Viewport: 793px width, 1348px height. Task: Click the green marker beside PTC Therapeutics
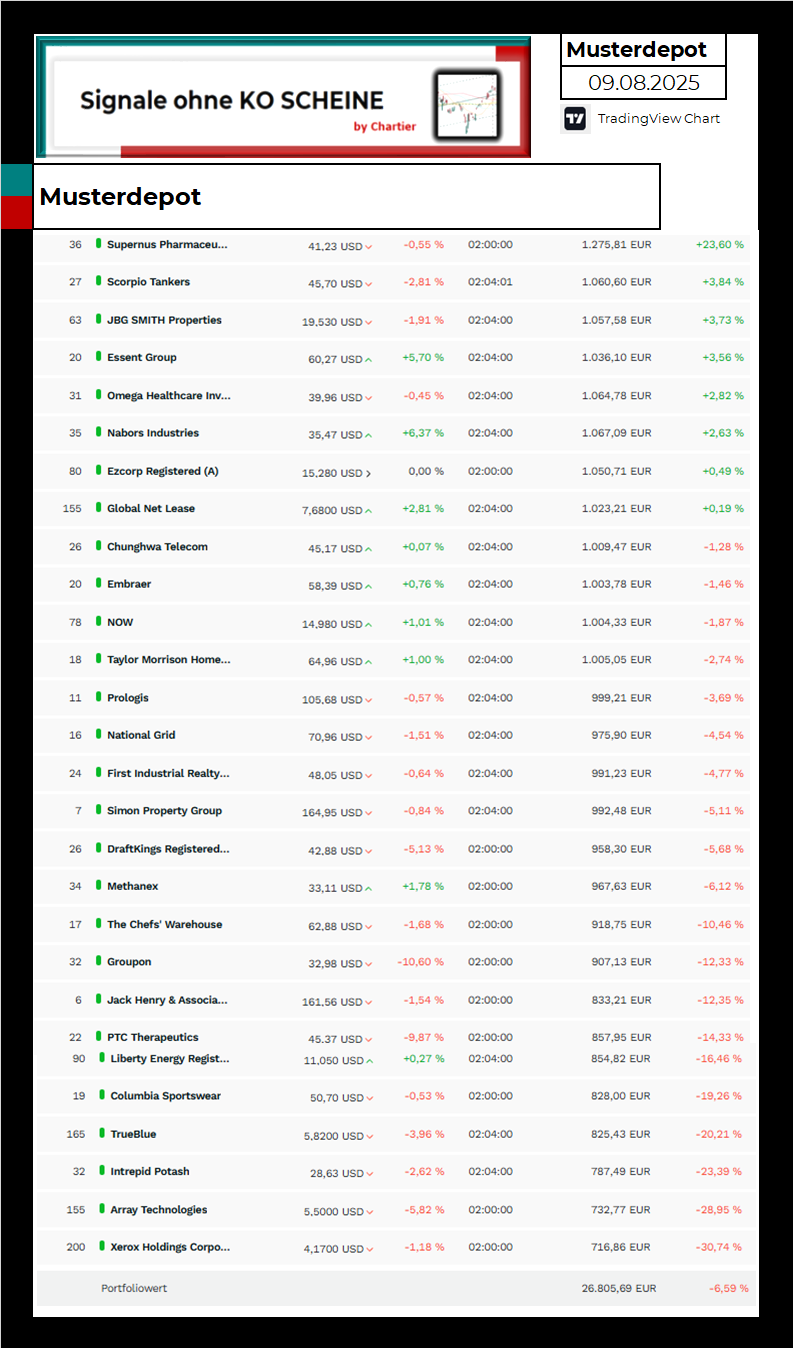98,1037
